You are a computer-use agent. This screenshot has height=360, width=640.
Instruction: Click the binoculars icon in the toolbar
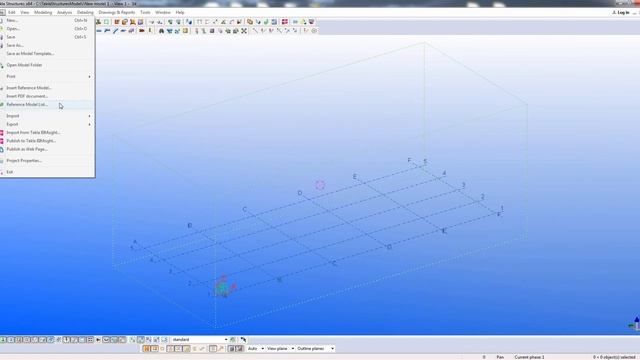click(x=161, y=31)
